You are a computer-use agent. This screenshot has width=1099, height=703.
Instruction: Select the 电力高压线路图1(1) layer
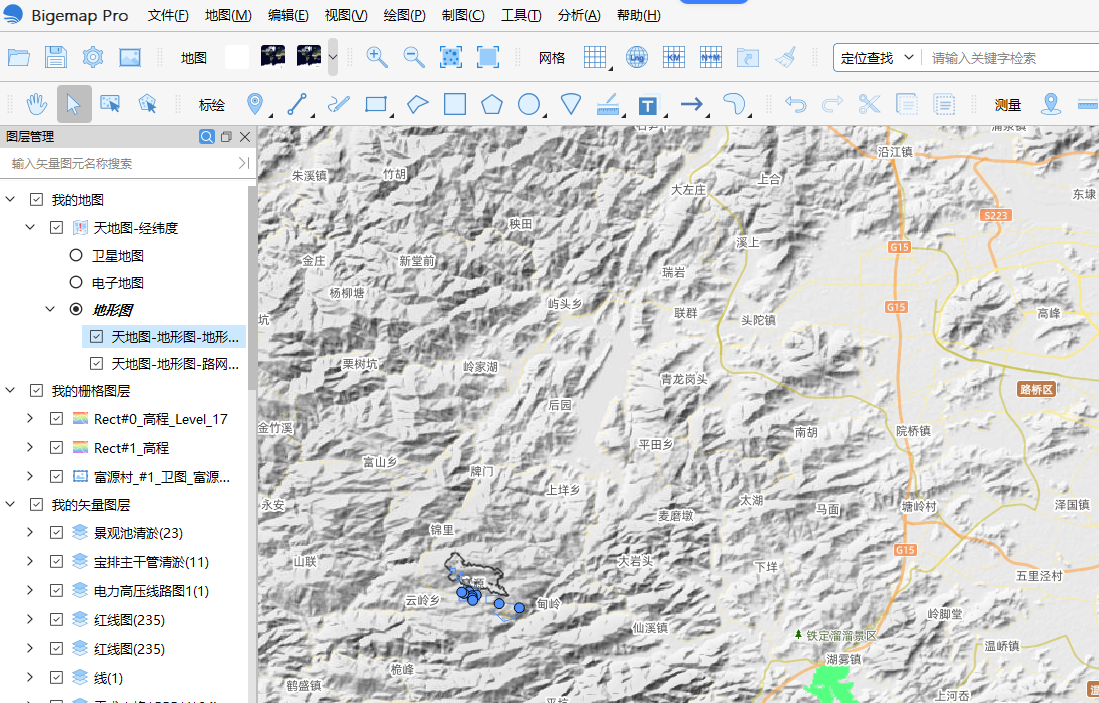(151, 591)
